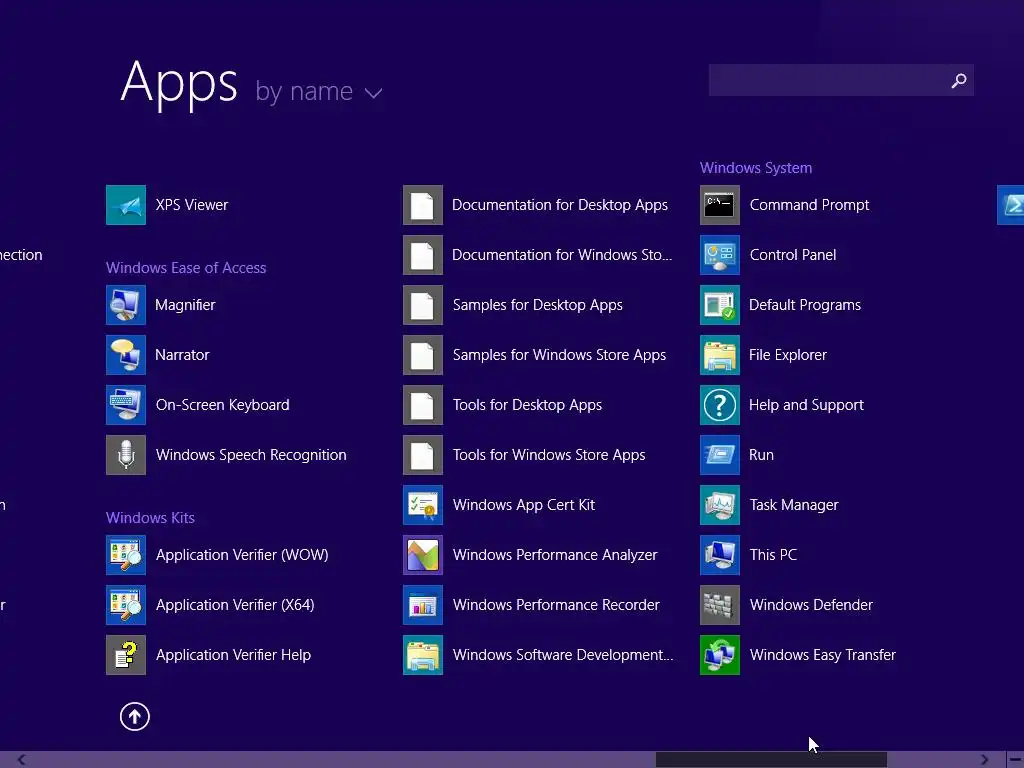Click the scrollbar right arrow
The image size is (1024, 768).
click(984, 760)
